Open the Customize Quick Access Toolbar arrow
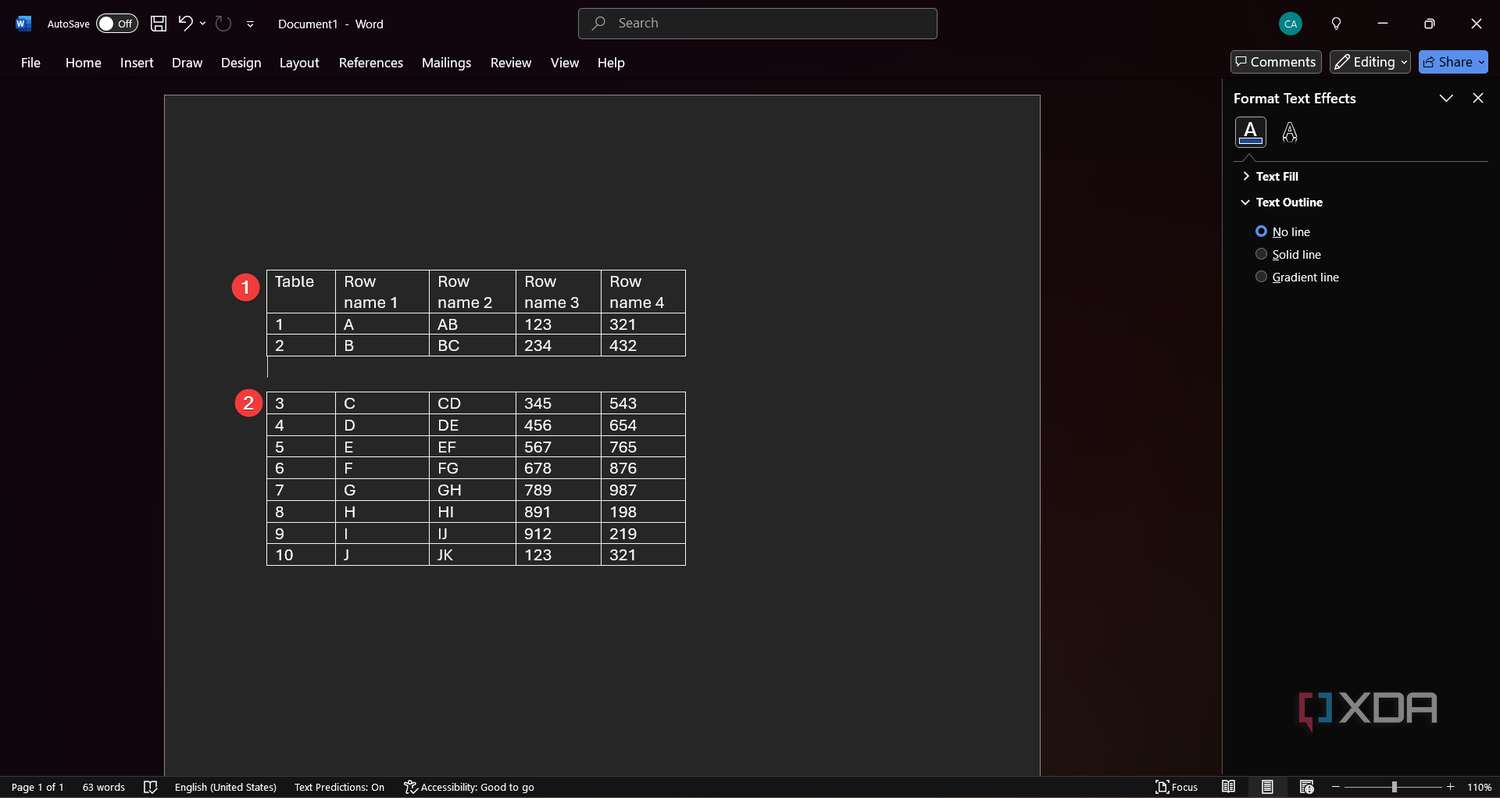1500x798 pixels. click(x=250, y=24)
